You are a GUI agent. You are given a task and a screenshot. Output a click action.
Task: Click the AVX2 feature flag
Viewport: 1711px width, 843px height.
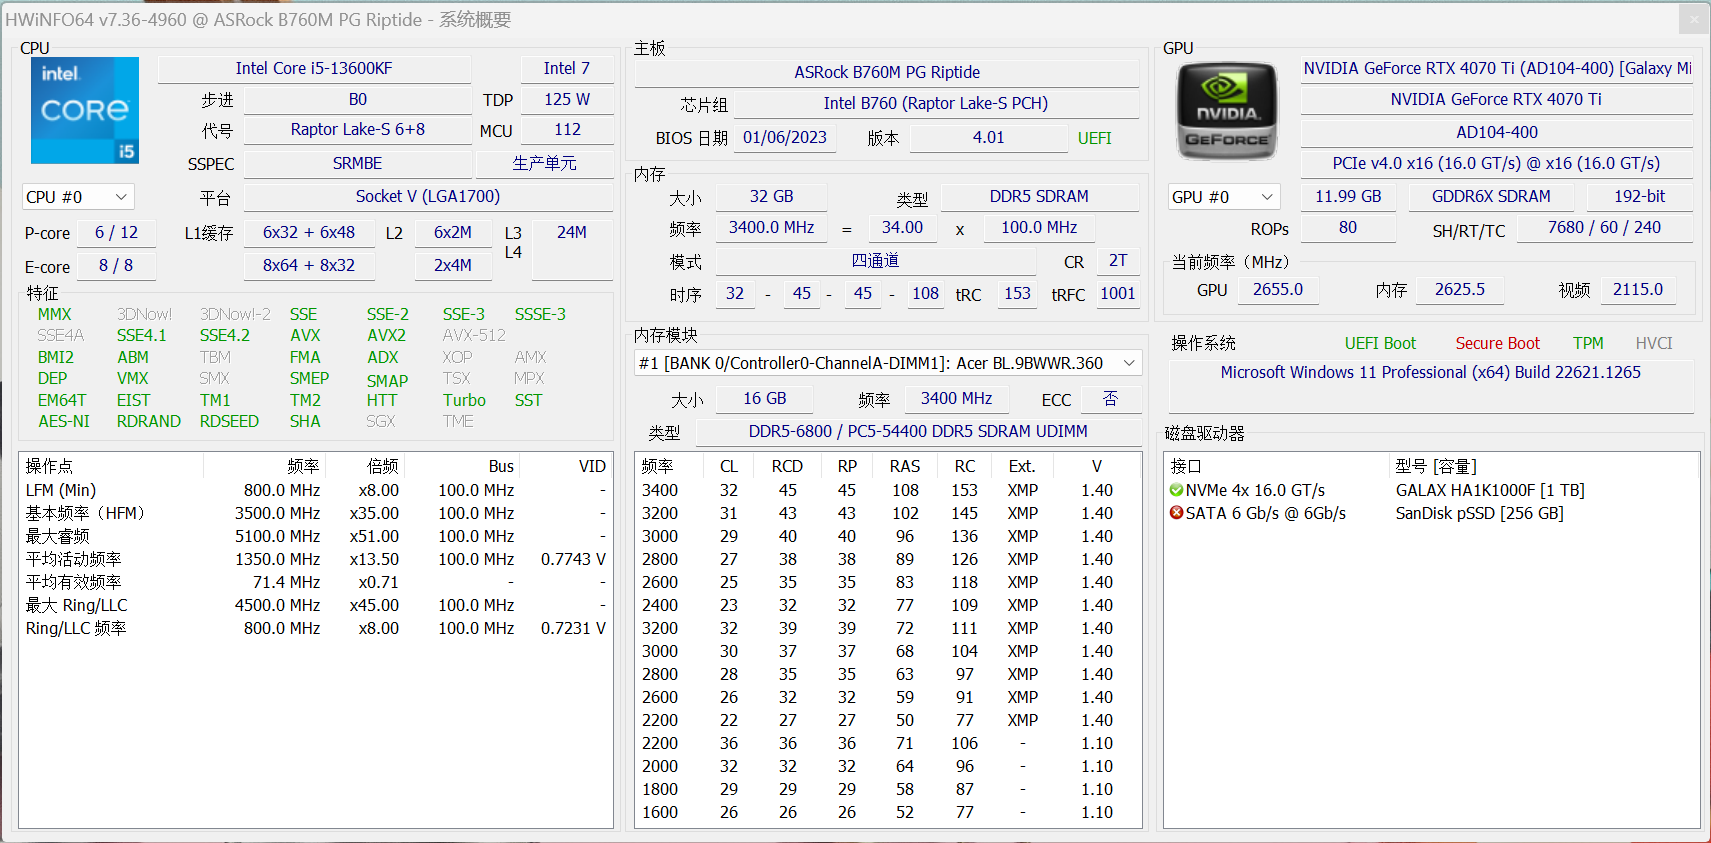386,335
